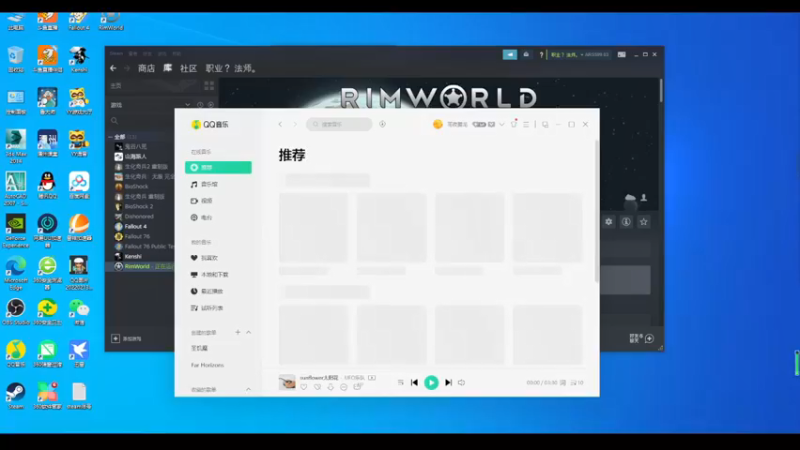Click the QQ Music scrollbar
This screenshot has width=800, height=450.
point(596,209)
